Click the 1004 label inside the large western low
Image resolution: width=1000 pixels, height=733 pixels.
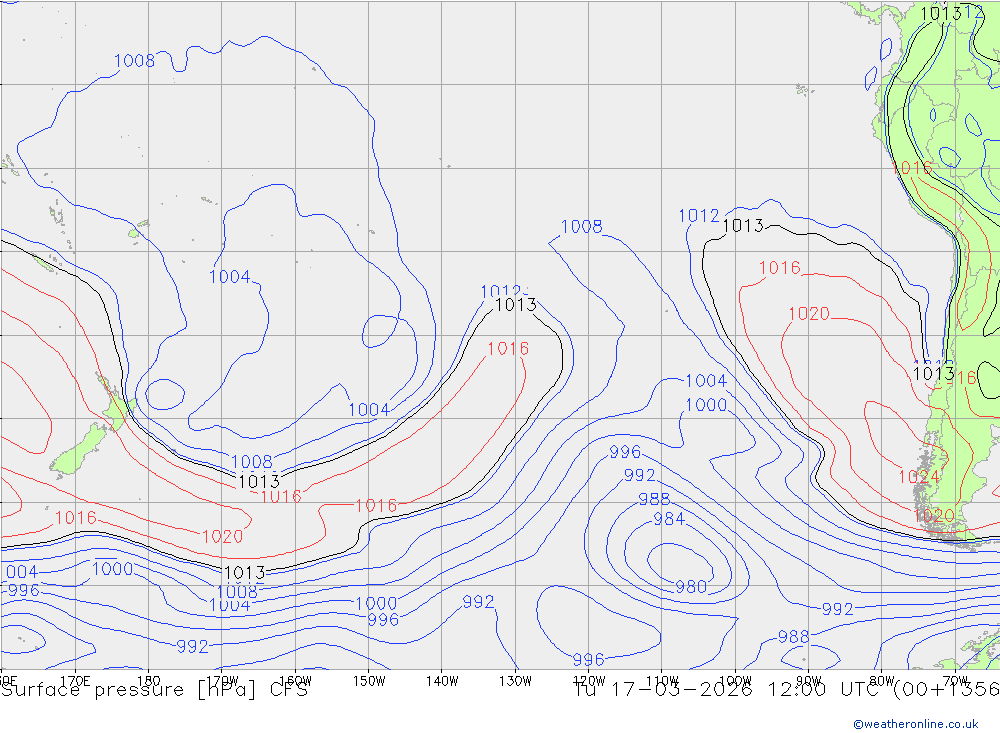(x=230, y=277)
